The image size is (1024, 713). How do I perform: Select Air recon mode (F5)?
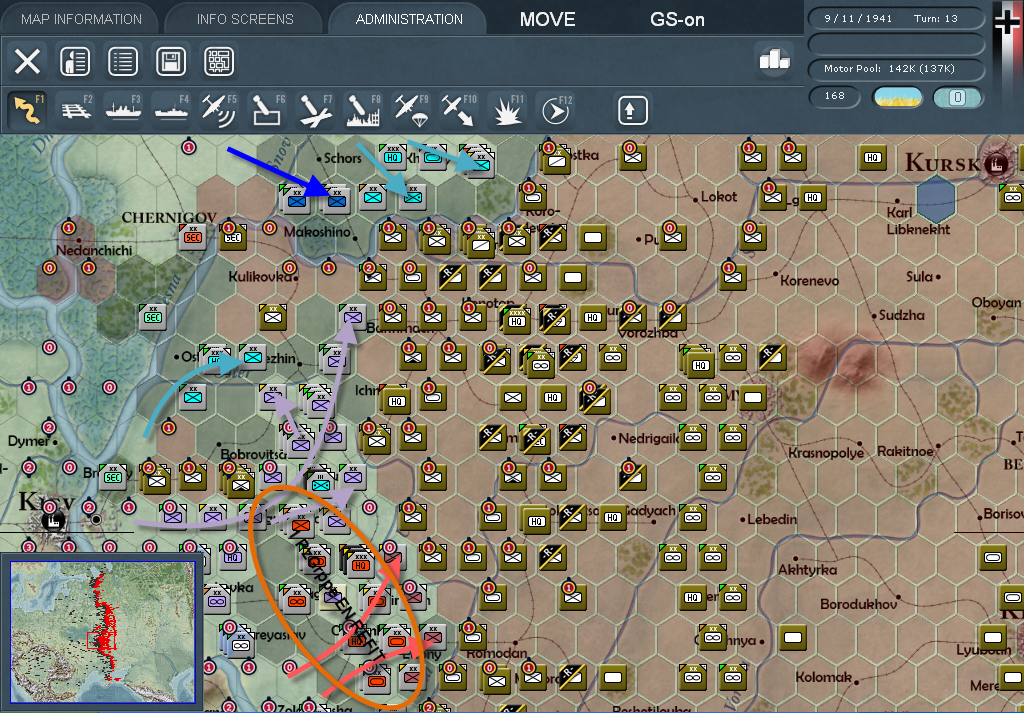click(219, 110)
